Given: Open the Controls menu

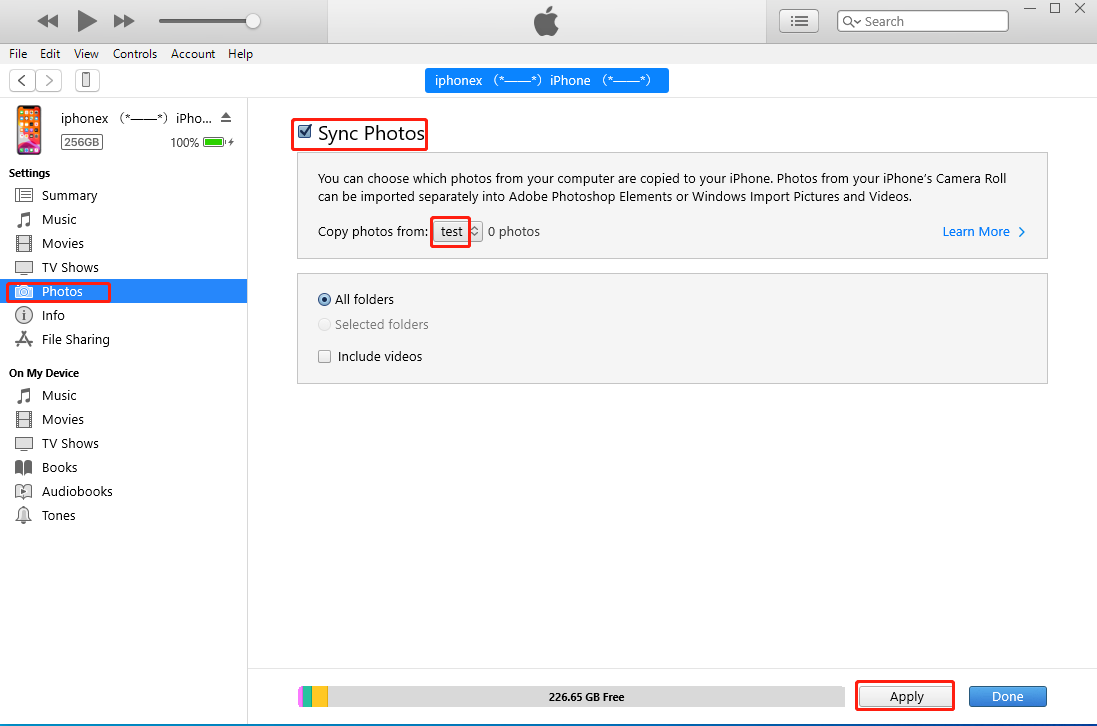Looking at the screenshot, I should pyautogui.click(x=135, y=54).
